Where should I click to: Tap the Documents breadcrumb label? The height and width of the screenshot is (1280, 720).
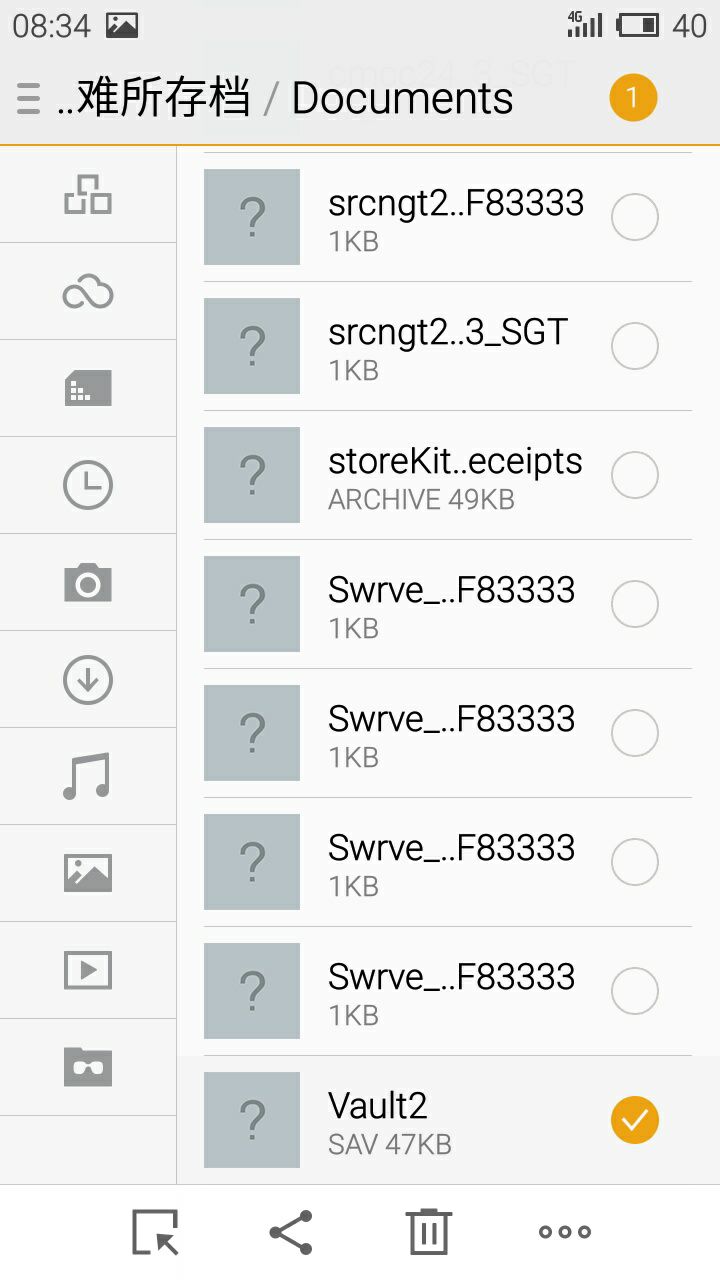(402, 99)
